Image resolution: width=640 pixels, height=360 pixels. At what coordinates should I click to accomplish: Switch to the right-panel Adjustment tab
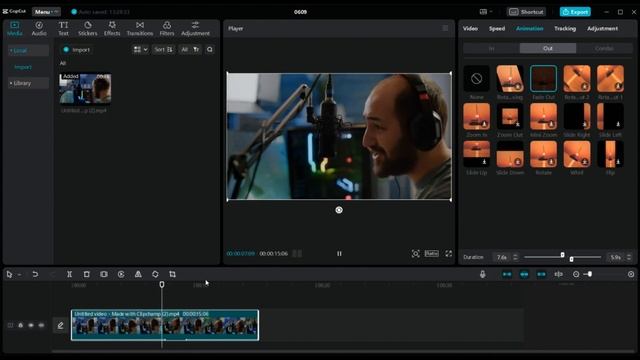pyautogui.click(x=602, y=29)
